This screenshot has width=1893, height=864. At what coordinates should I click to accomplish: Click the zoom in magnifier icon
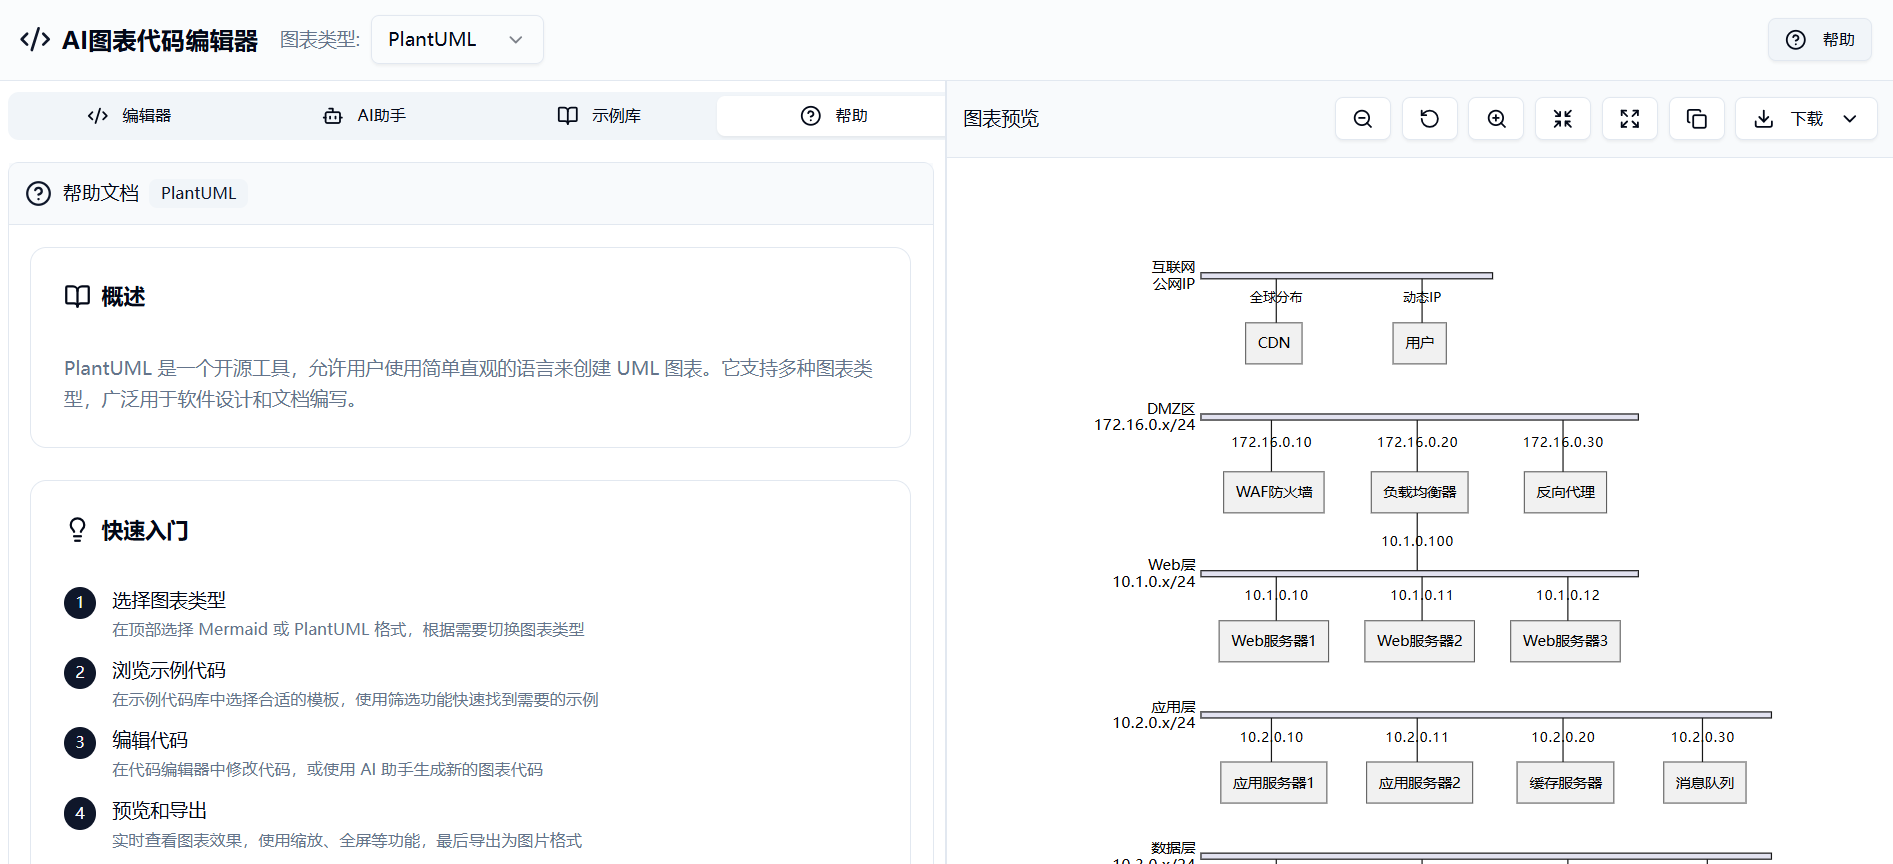click(x=1496, y=119)
